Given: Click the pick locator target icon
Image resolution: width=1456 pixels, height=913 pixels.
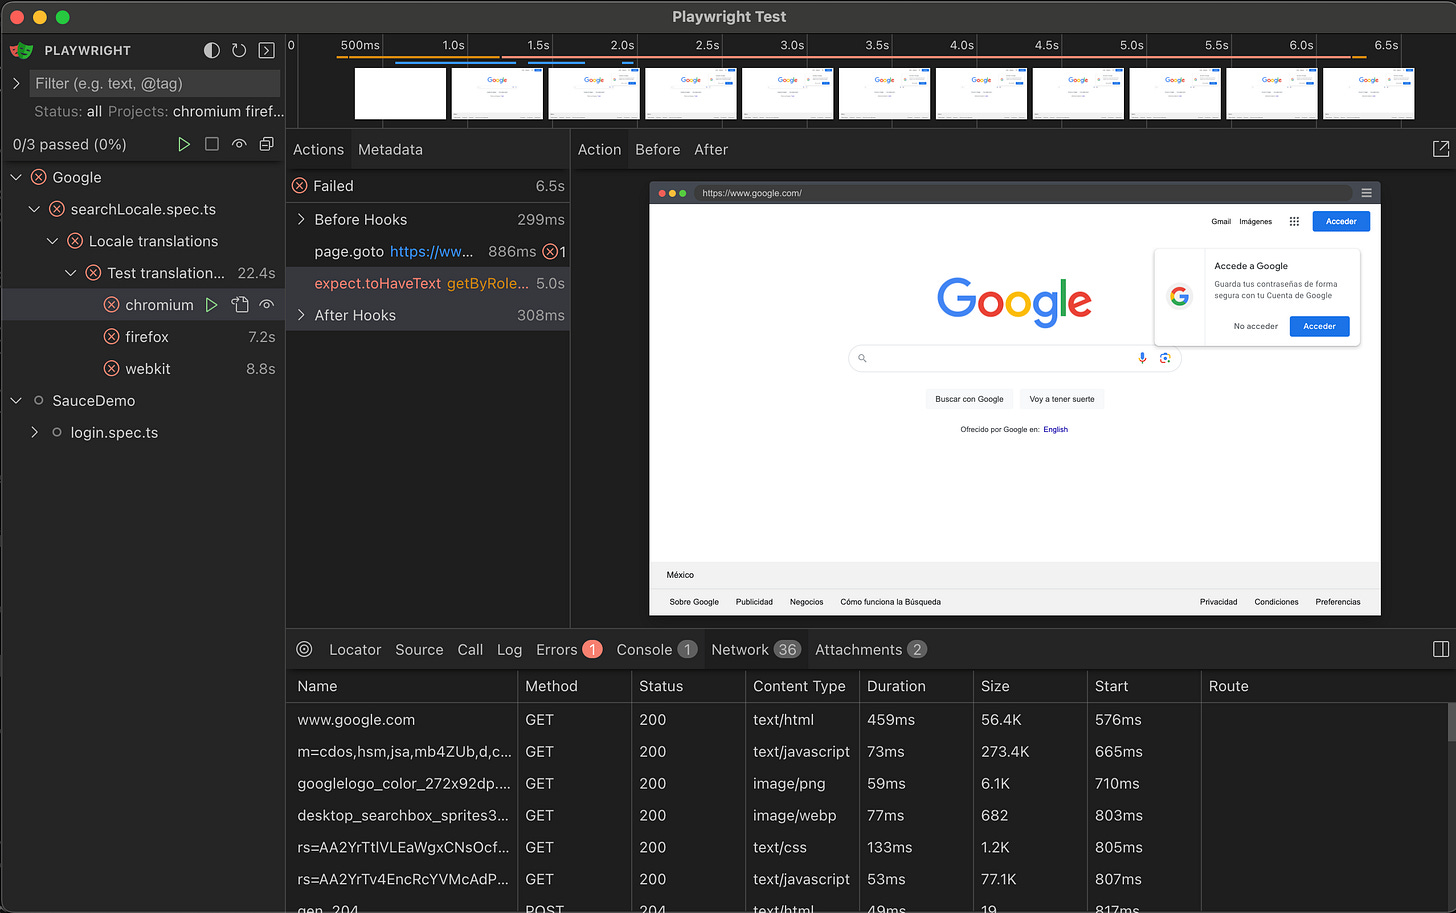Looking at the screenshot, I should [305, 649].
